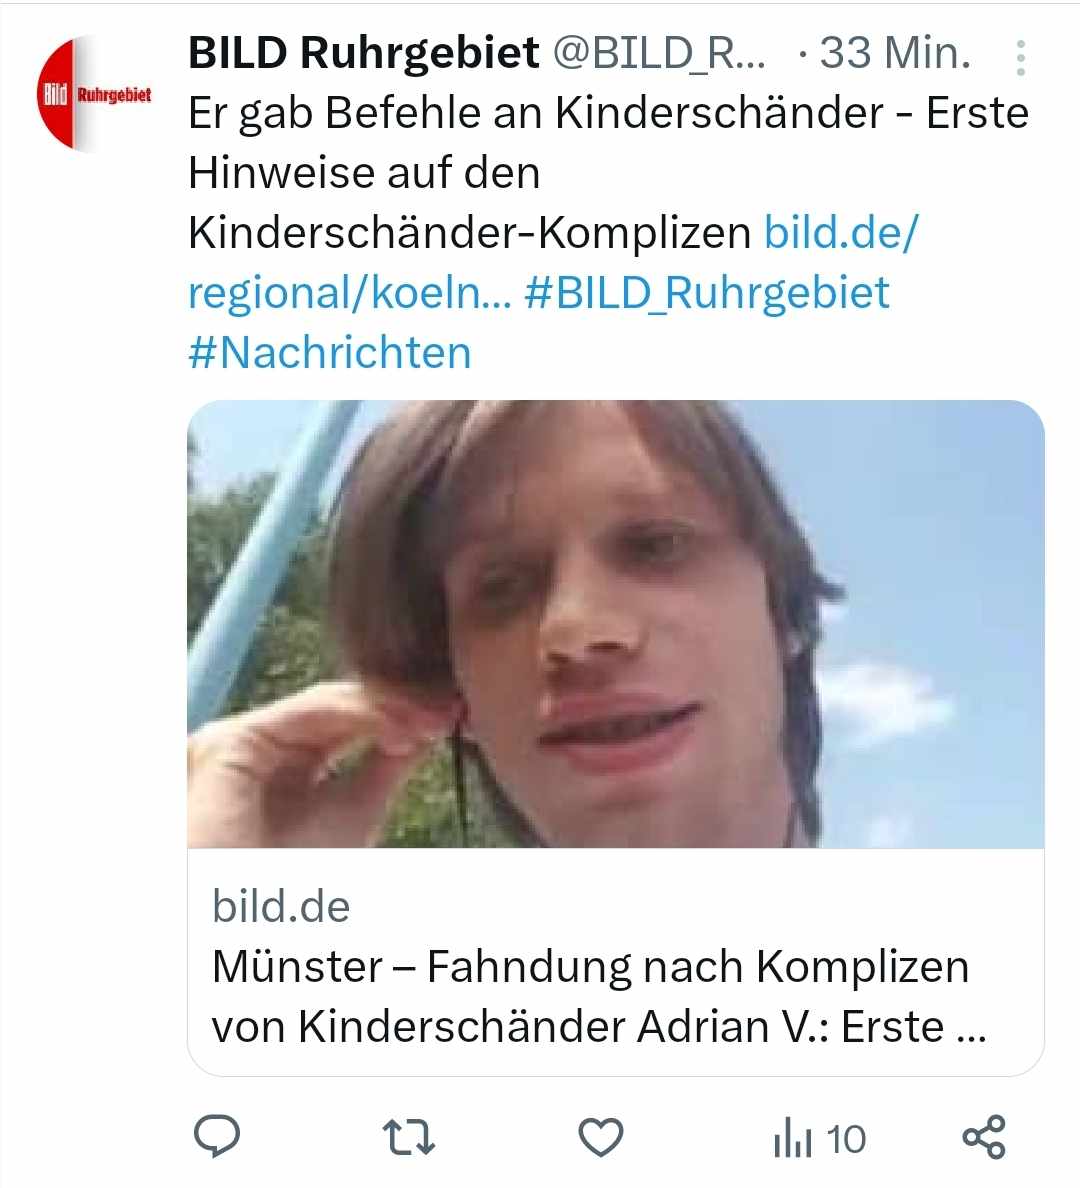1080x1188 pixels.
Task: Click the headline line ending 'Adrian V.: Erste ...'
Action: pos(598,1027)
